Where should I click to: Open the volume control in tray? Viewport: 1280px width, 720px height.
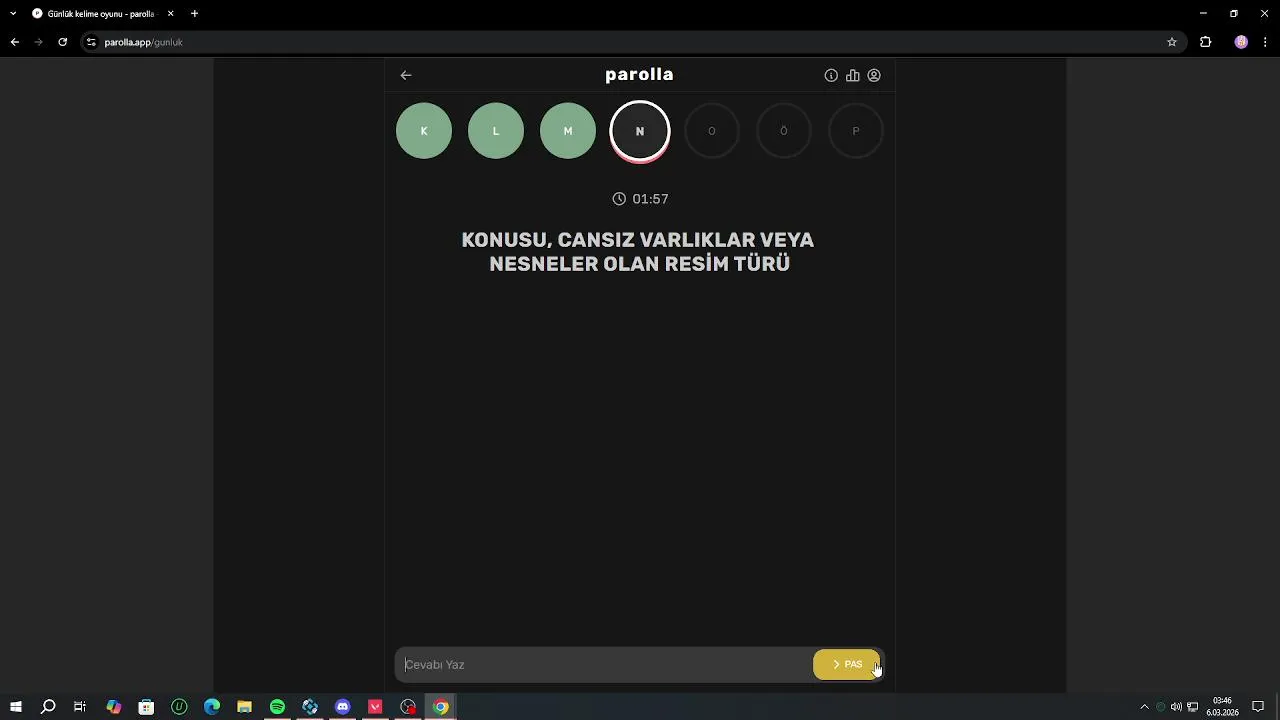point(1176,707)
